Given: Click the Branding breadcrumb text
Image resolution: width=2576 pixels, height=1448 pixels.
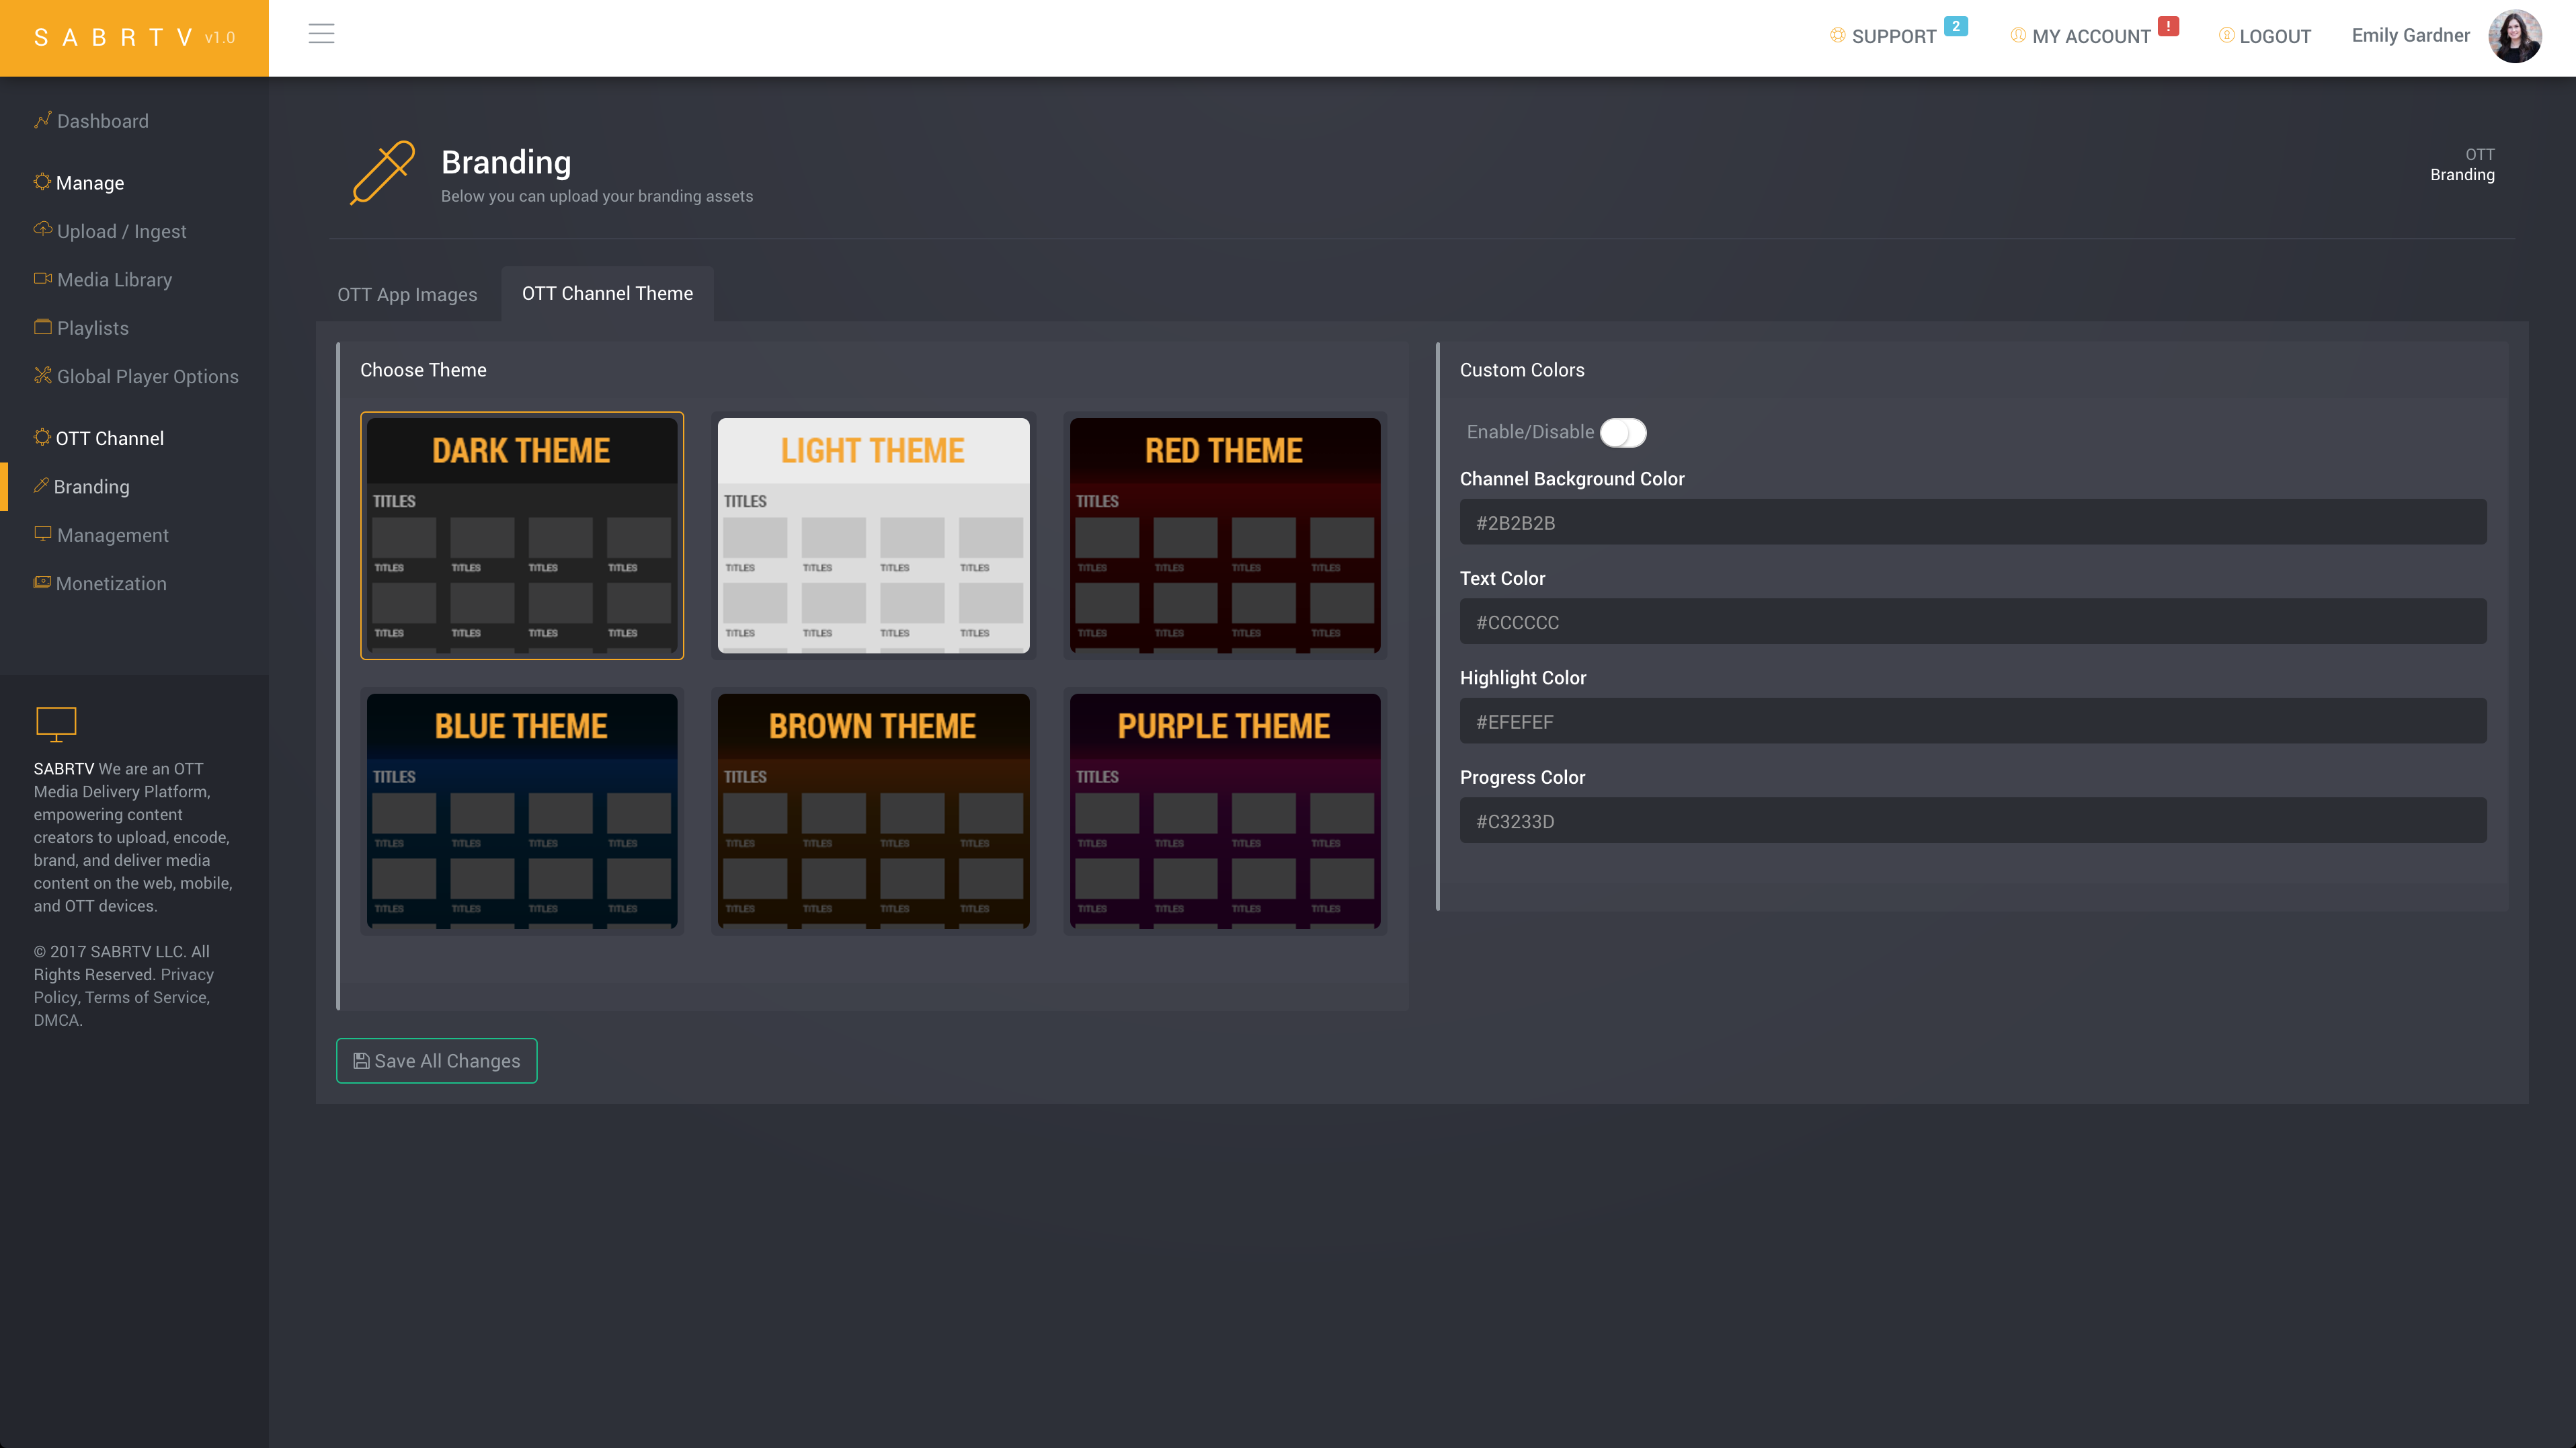Looking at the screenshot, I should 2462,175.
